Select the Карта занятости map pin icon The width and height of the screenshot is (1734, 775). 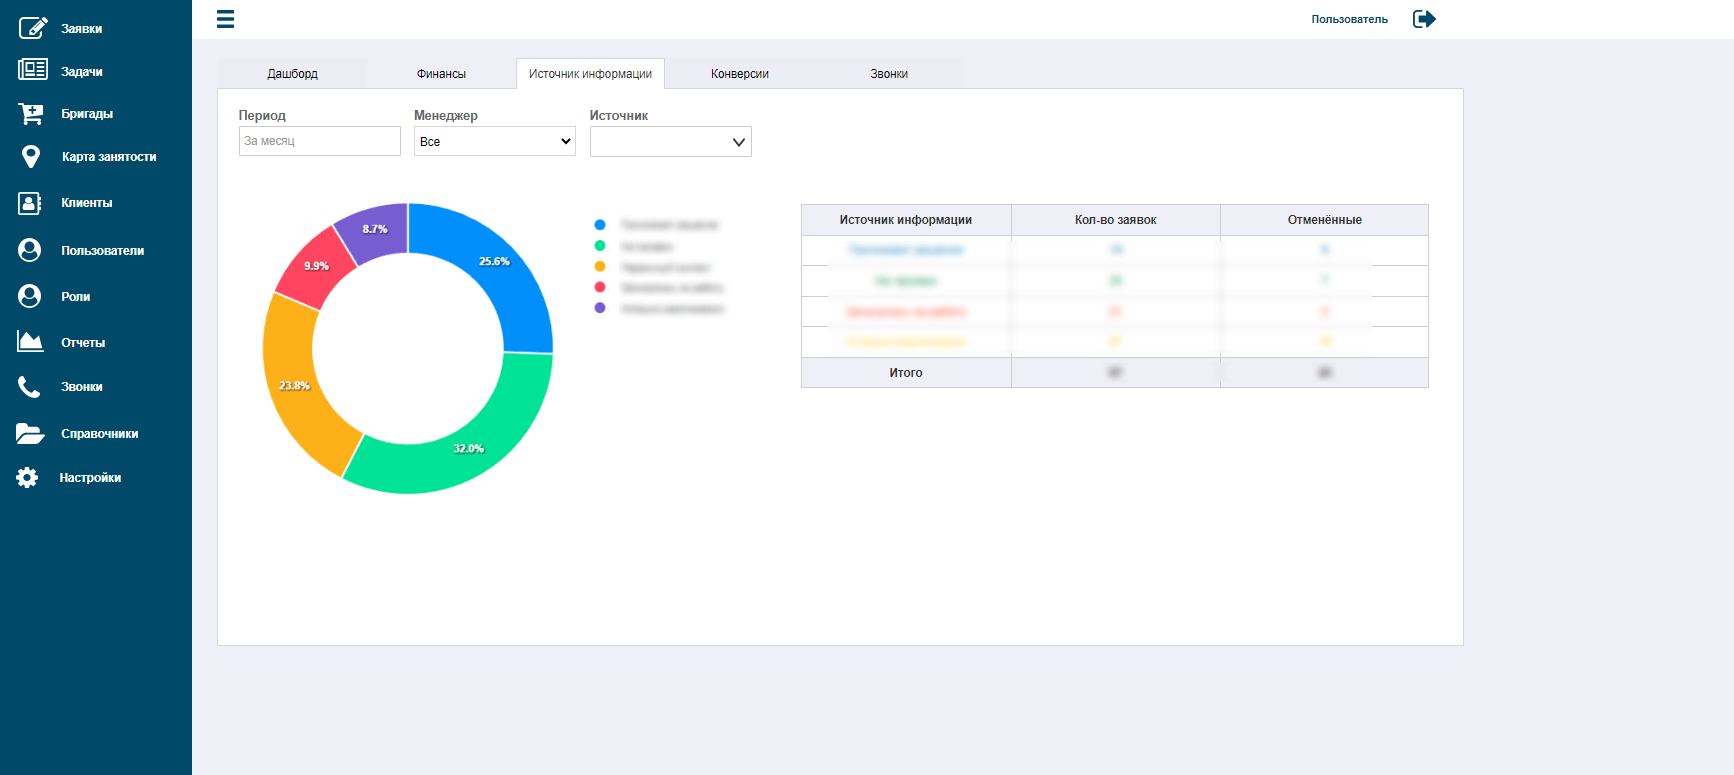click(31, 157)
